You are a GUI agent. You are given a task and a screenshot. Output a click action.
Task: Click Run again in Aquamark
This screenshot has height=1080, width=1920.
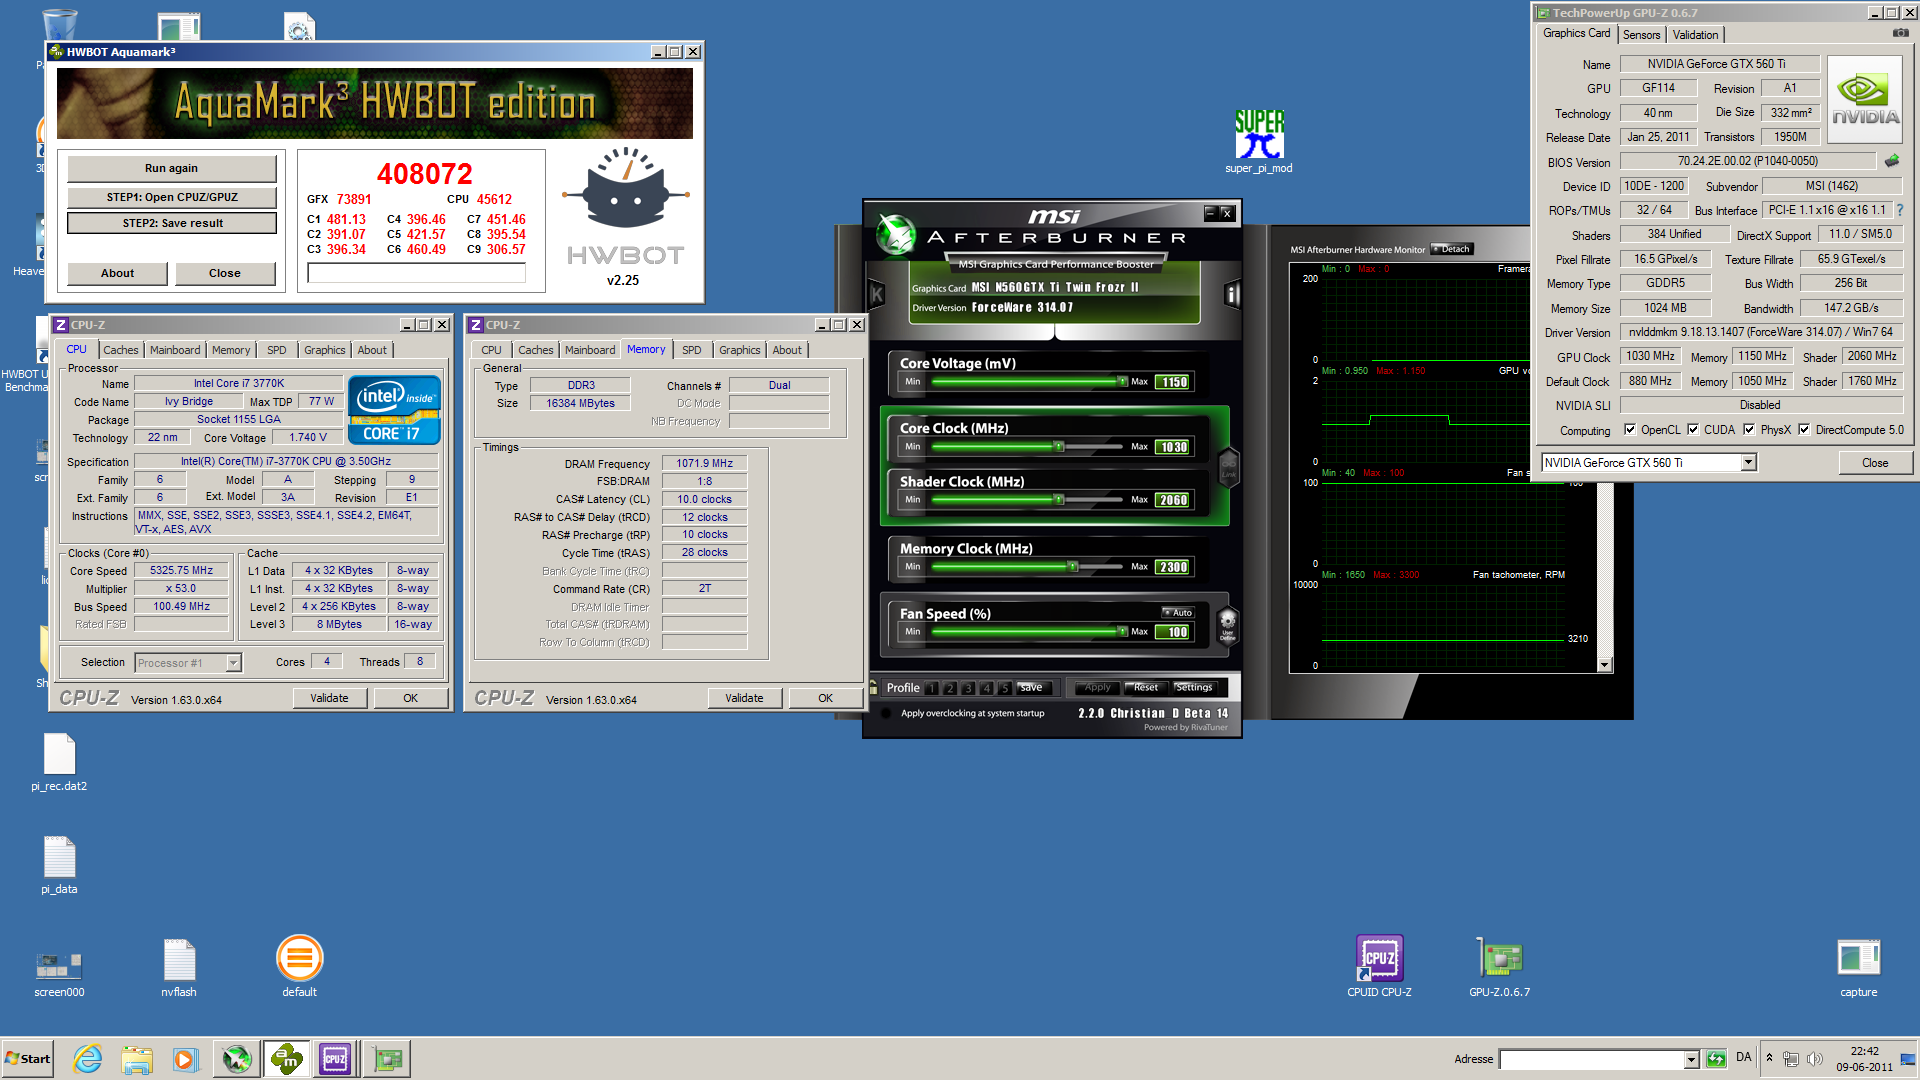click(x=171, y=168)
